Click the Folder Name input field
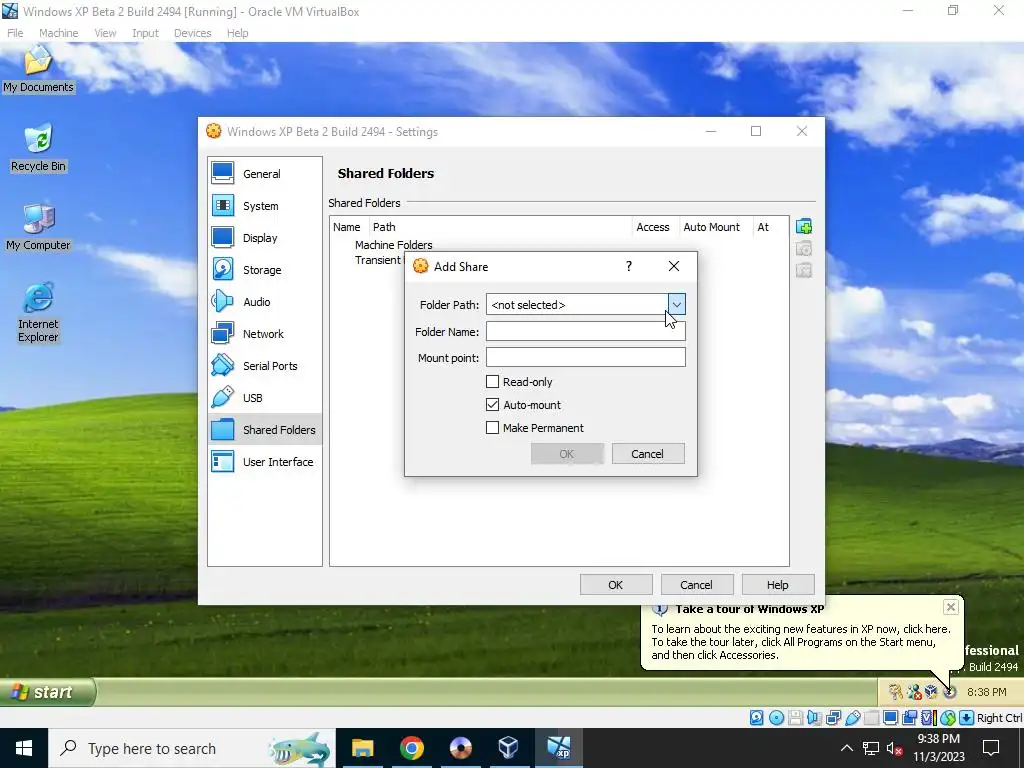 tap(585, 331)
